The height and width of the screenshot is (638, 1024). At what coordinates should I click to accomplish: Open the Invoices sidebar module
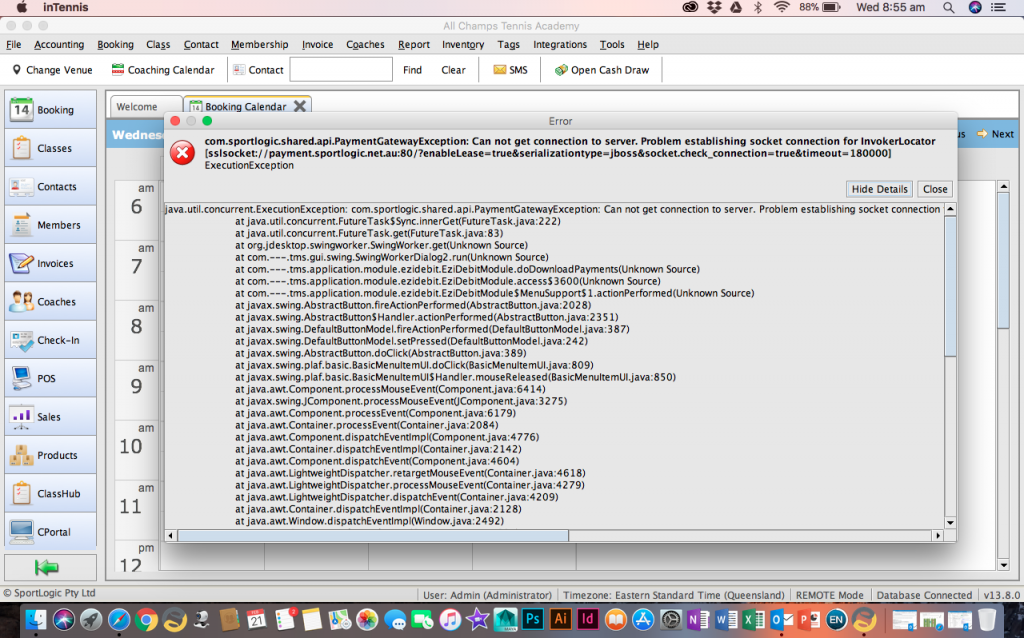pos(50,263)
